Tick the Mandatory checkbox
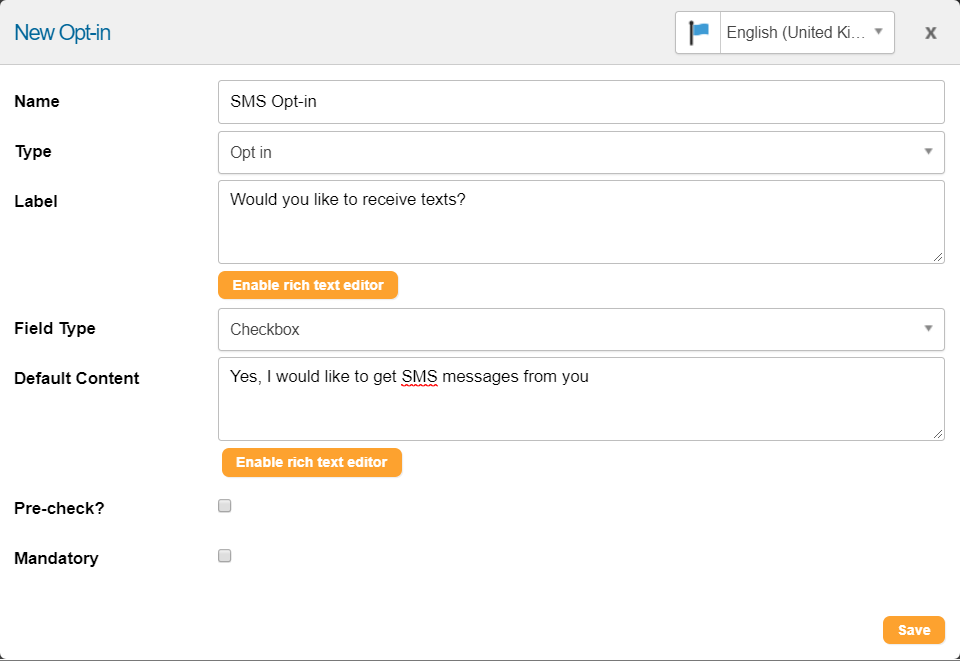This screenshot has height=661, width=960. click(x=225, y=556)
